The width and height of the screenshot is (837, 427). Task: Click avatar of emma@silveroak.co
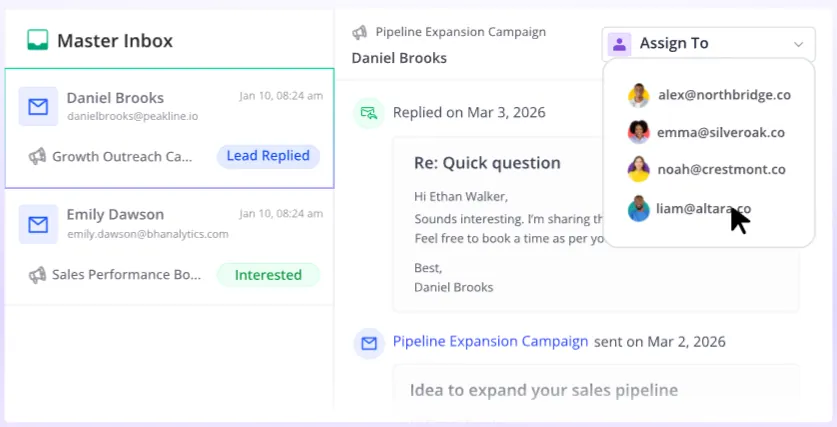(638, 132)
